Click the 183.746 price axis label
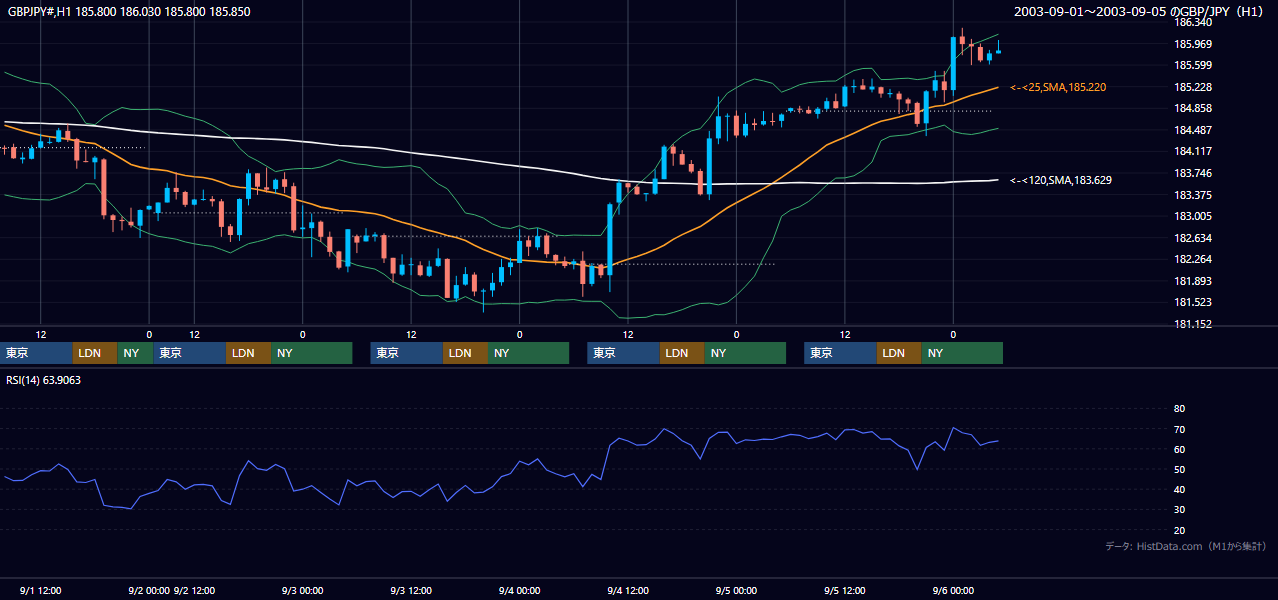Image resolution: width=1278 pixels, height=600 pixels. pos(1193,174)
